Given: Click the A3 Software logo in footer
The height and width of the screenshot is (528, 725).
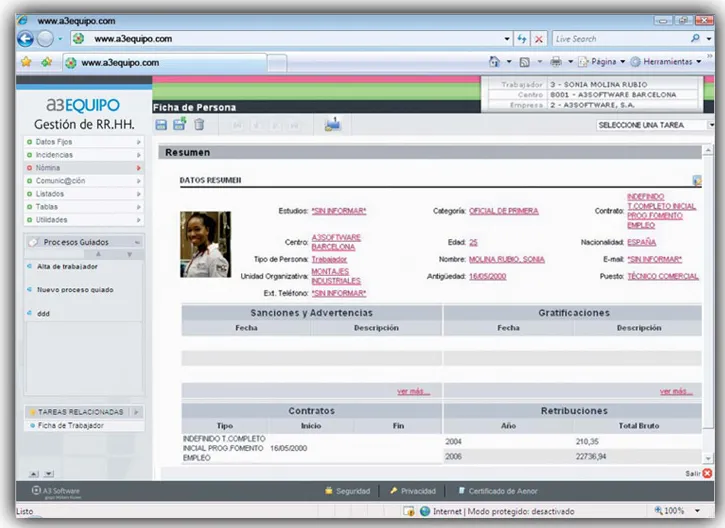Looking at the screenshot, I should 56,491.
